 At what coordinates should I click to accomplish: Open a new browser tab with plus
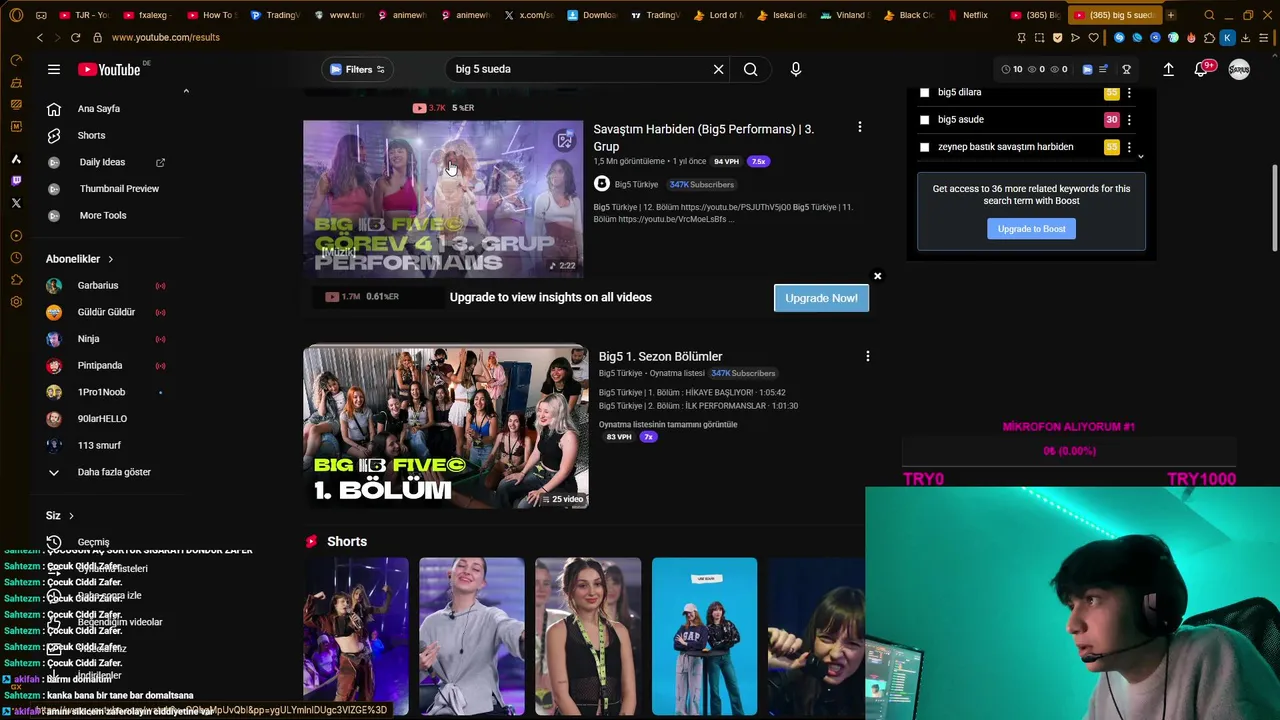pyautogui.click(x=1171, y=15)
